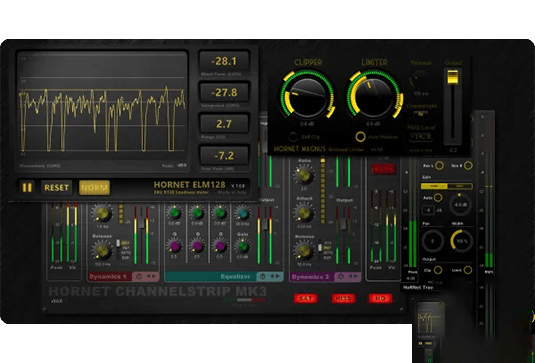Click the first EQ band purple Q knob
Screen dimensions: 535x363
click(175, 246)
